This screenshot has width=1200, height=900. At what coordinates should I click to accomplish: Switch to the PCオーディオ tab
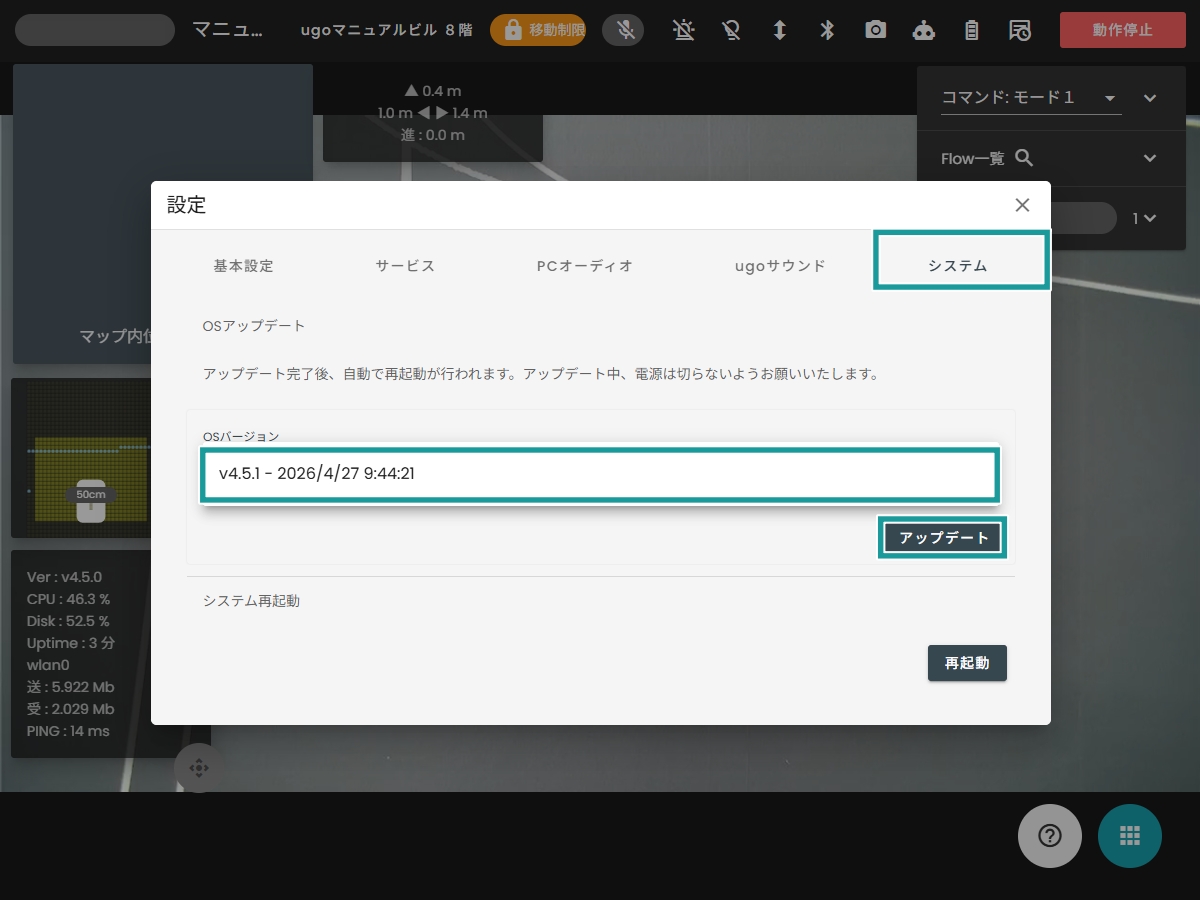click(x=585, y=266)
